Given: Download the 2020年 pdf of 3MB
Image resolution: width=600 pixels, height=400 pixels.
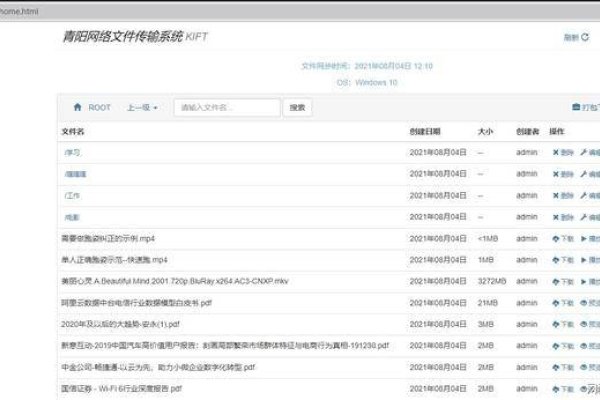Looking at the screenshot, I should pyautogui.click(x=563, y=324).
